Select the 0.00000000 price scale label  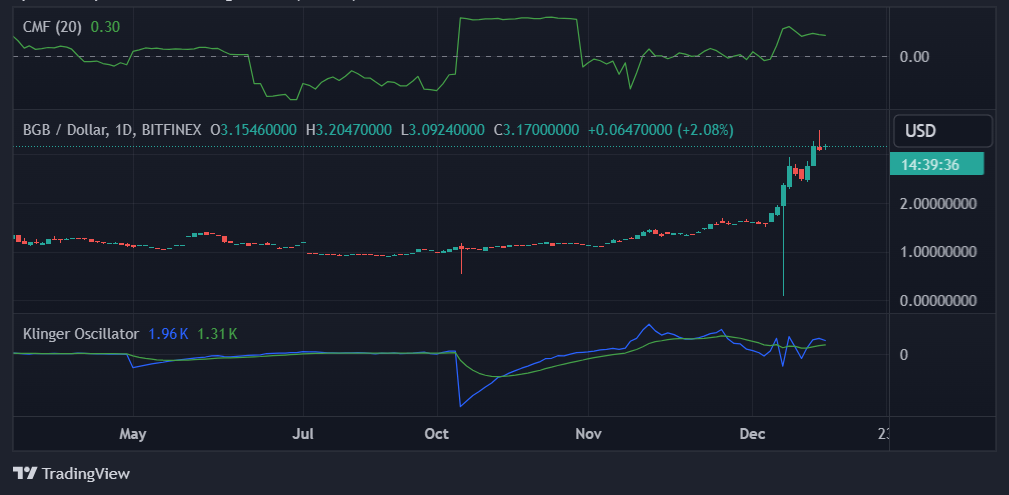point(936,300)
